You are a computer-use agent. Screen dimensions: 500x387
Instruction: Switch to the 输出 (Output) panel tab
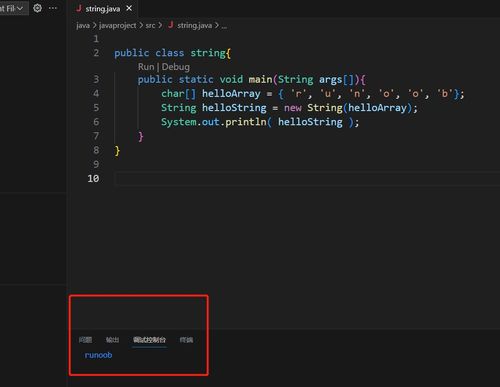coord(112,340)
